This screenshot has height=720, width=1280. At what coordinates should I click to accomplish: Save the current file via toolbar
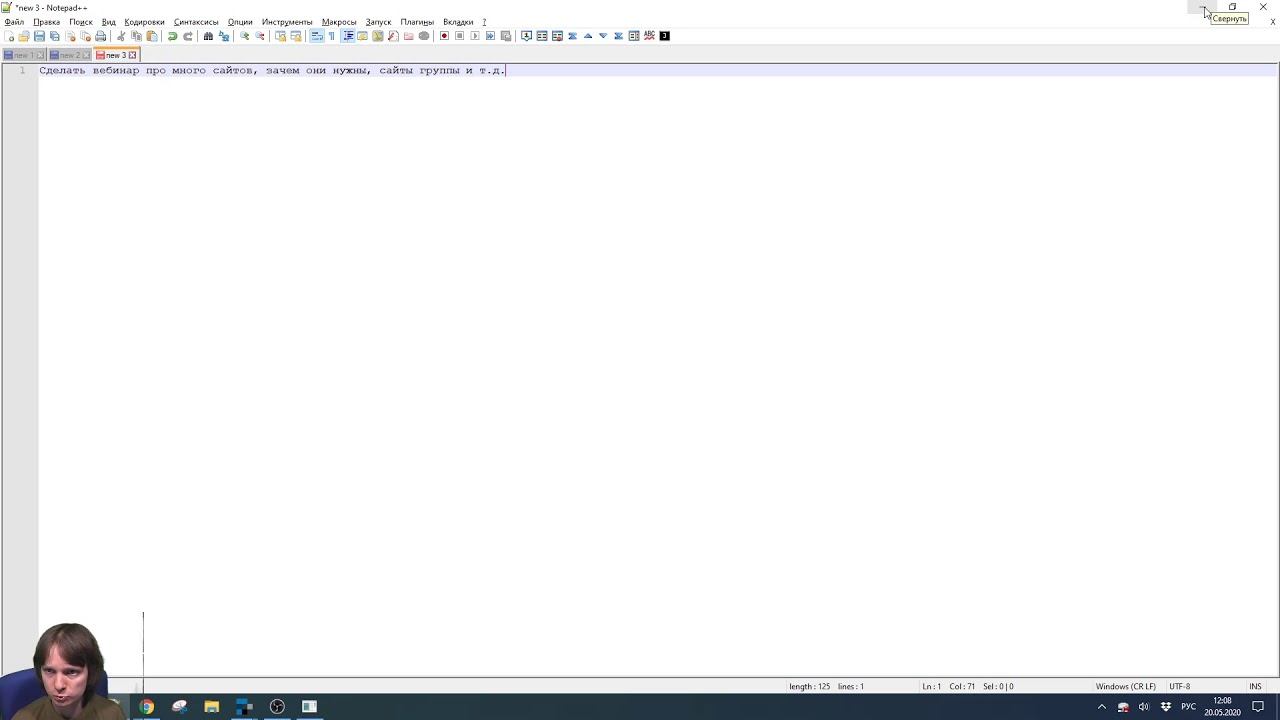click(39, 36)
